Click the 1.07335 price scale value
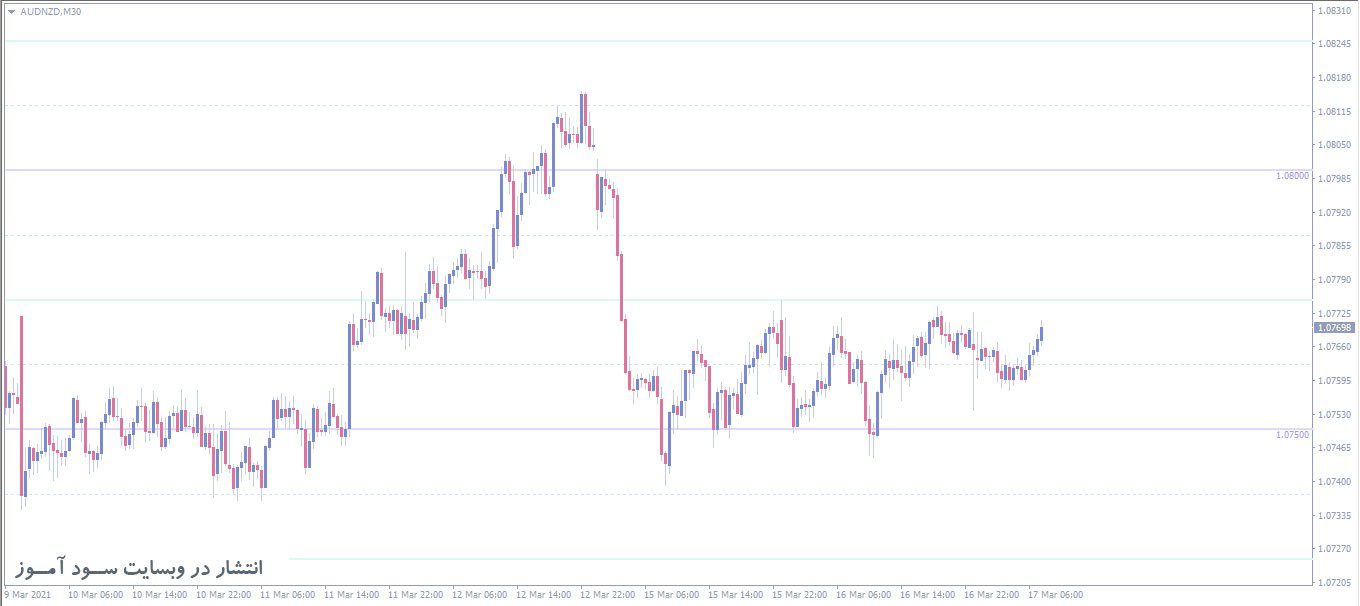Viewport: 1360px width, 606px height. [x=1335, y=515]
